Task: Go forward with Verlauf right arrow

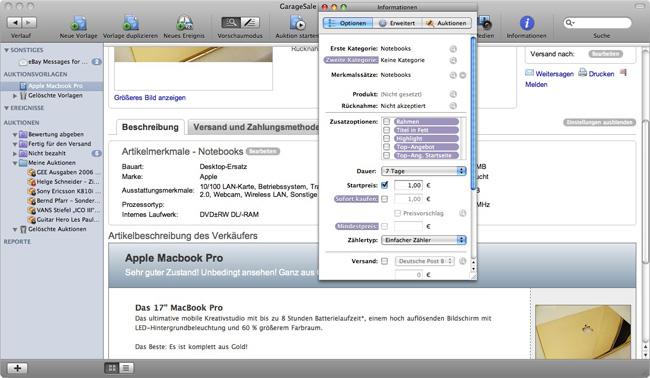Action: 29,22
